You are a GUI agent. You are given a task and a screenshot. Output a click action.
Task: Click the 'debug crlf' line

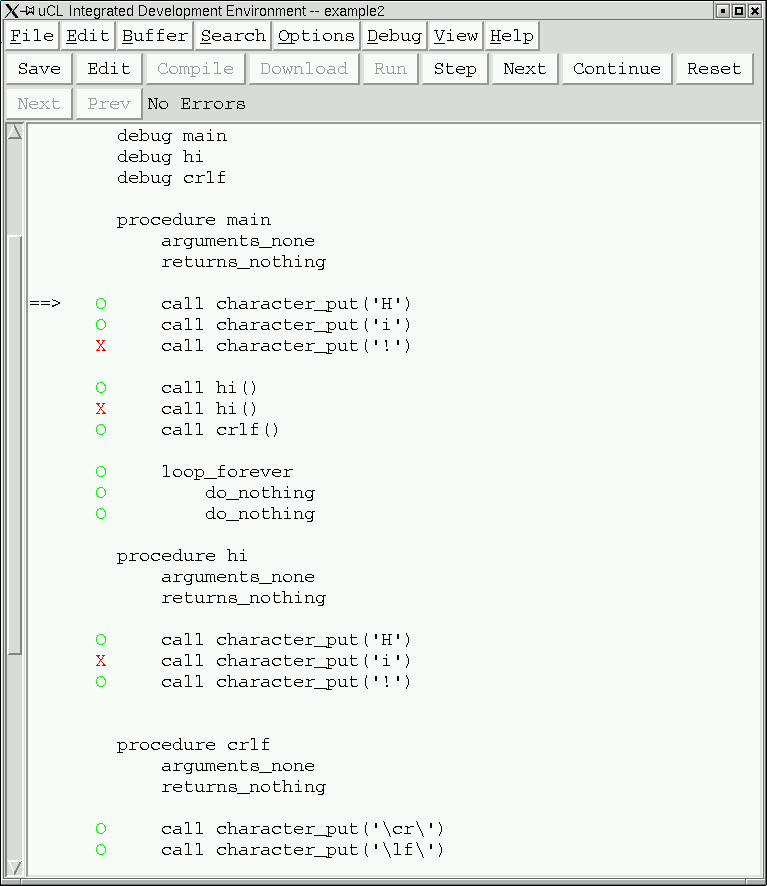(x=171, y=178)
